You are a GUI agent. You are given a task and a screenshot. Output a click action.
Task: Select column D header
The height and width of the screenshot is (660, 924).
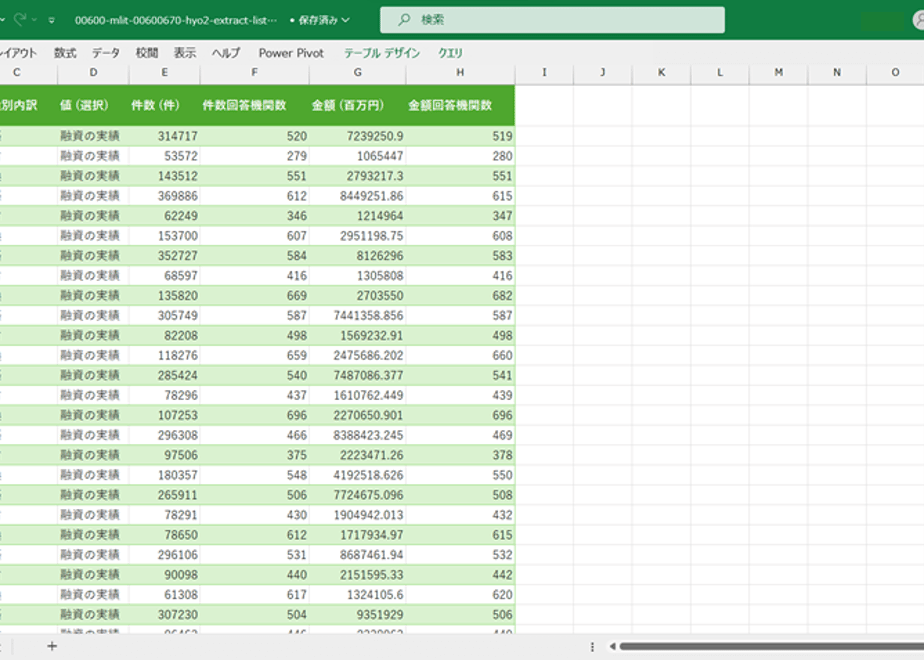click(x=93, y=72)
